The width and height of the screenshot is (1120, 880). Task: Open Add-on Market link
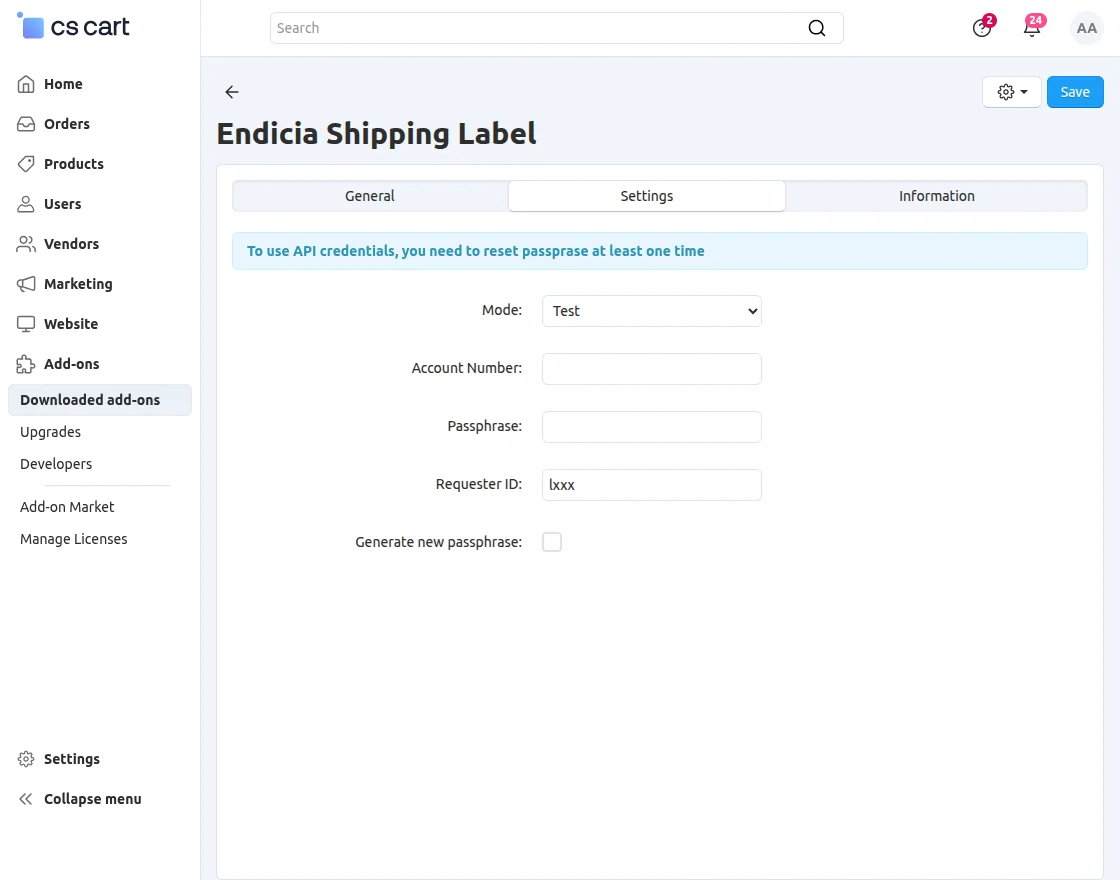pyautogui.click(x=67, y=507)
